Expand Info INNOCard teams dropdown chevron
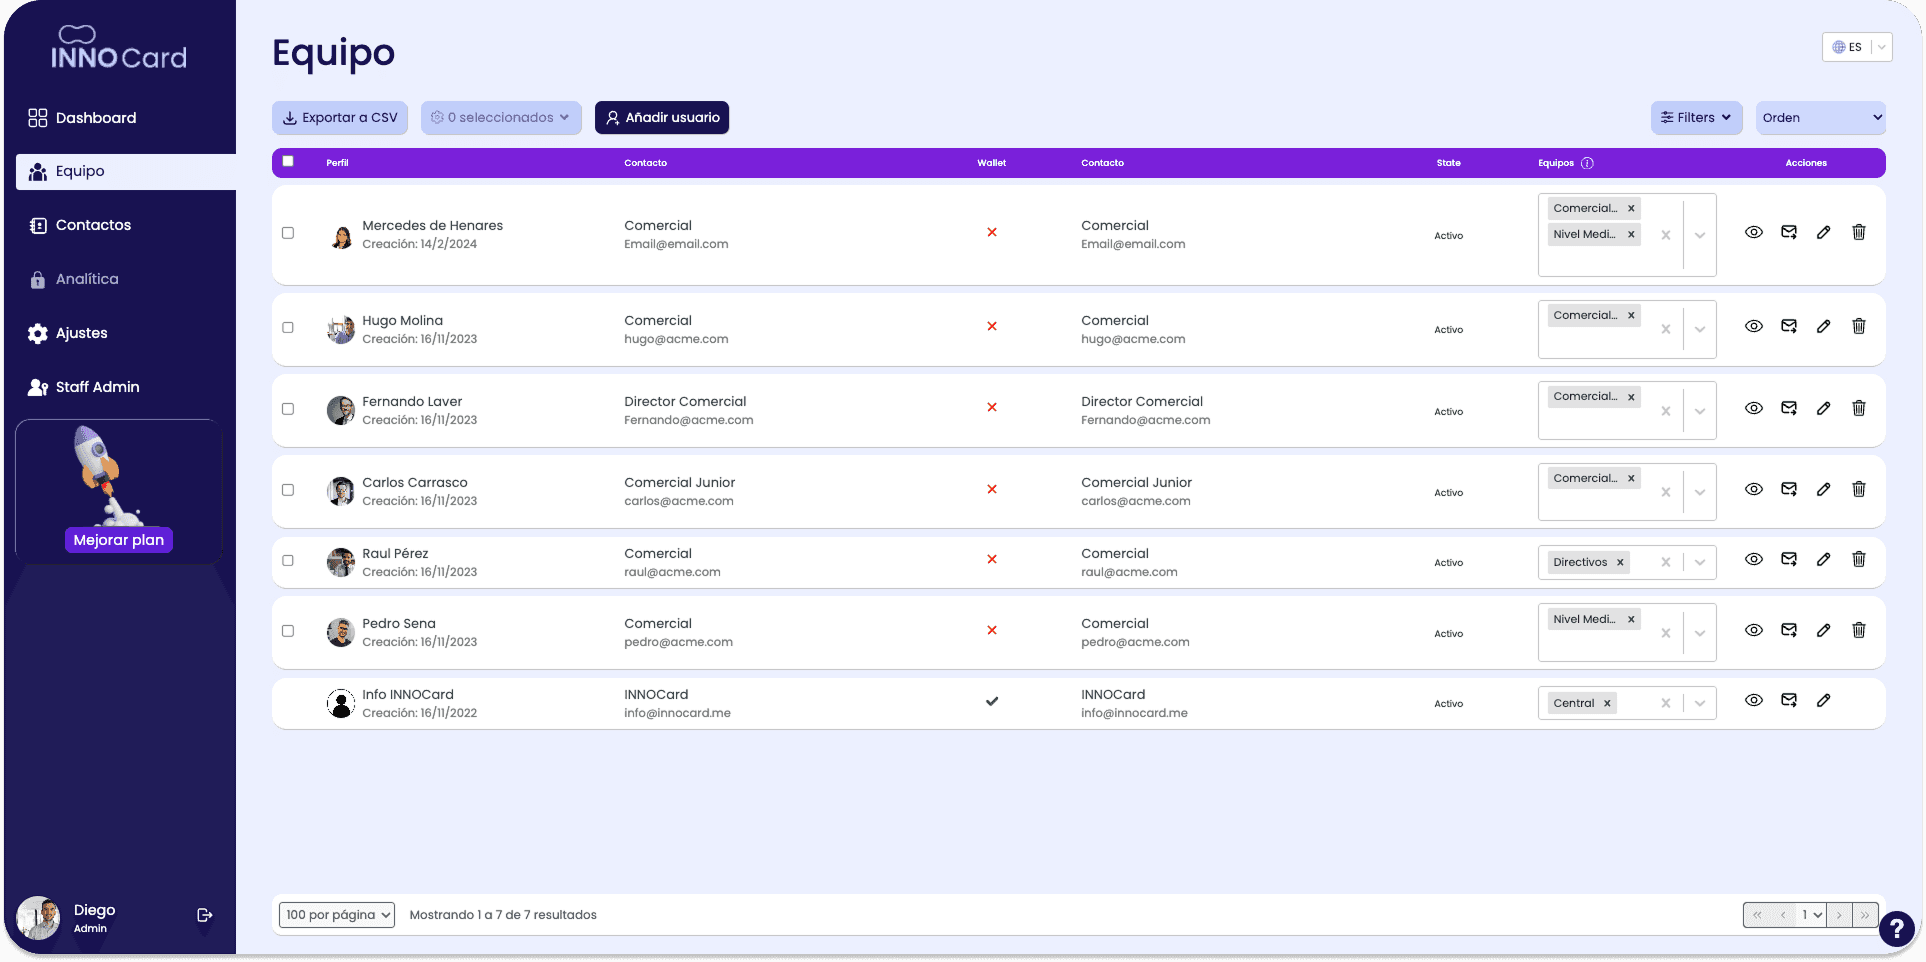1926x962 pixels. 1700,703
